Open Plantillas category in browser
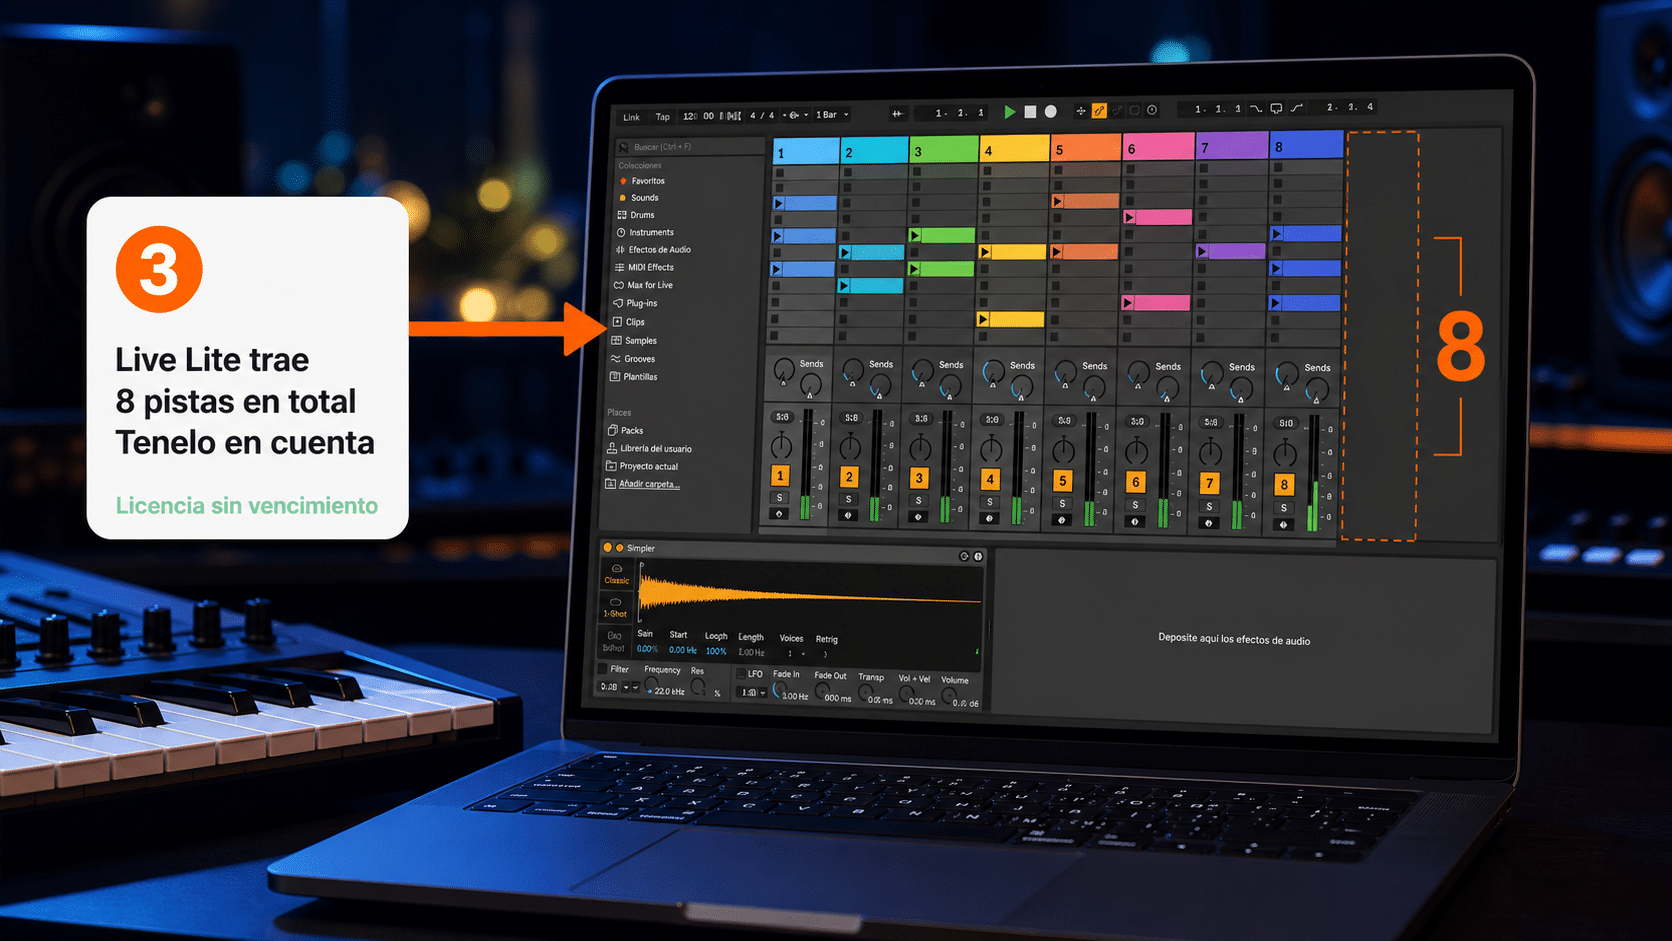The width and height of the screenshot is (1672, 941). pyautogui.click(x=640, y=377)
